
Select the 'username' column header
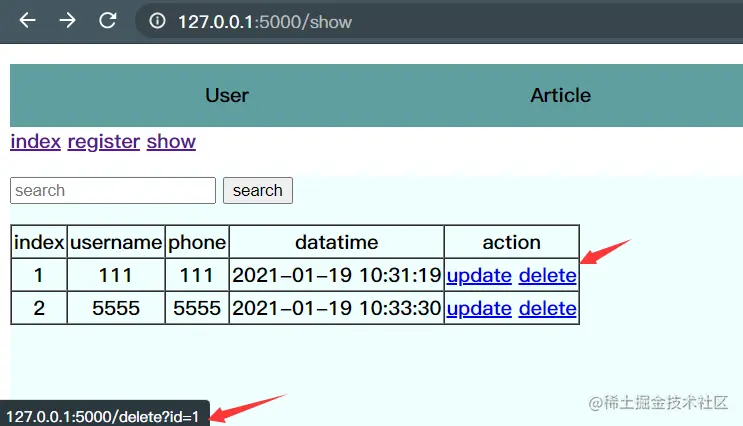point(116,242)
